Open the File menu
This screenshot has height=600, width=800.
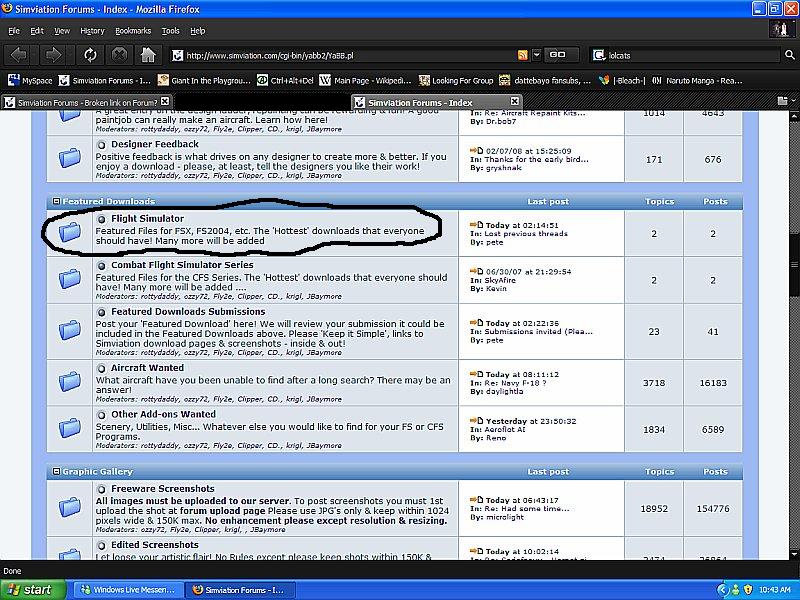click(x=14, y=31)
